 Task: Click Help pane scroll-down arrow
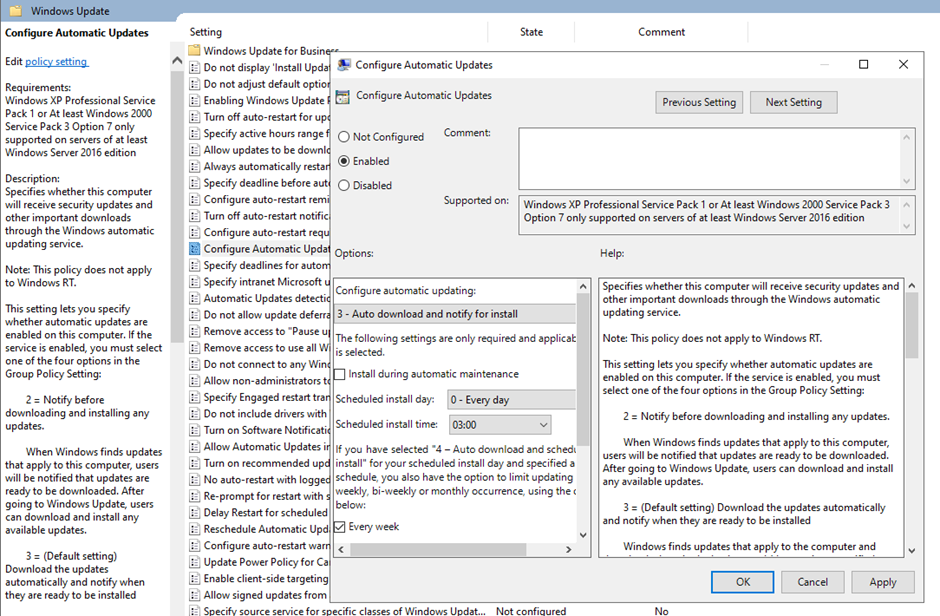(x=912, y=551)
